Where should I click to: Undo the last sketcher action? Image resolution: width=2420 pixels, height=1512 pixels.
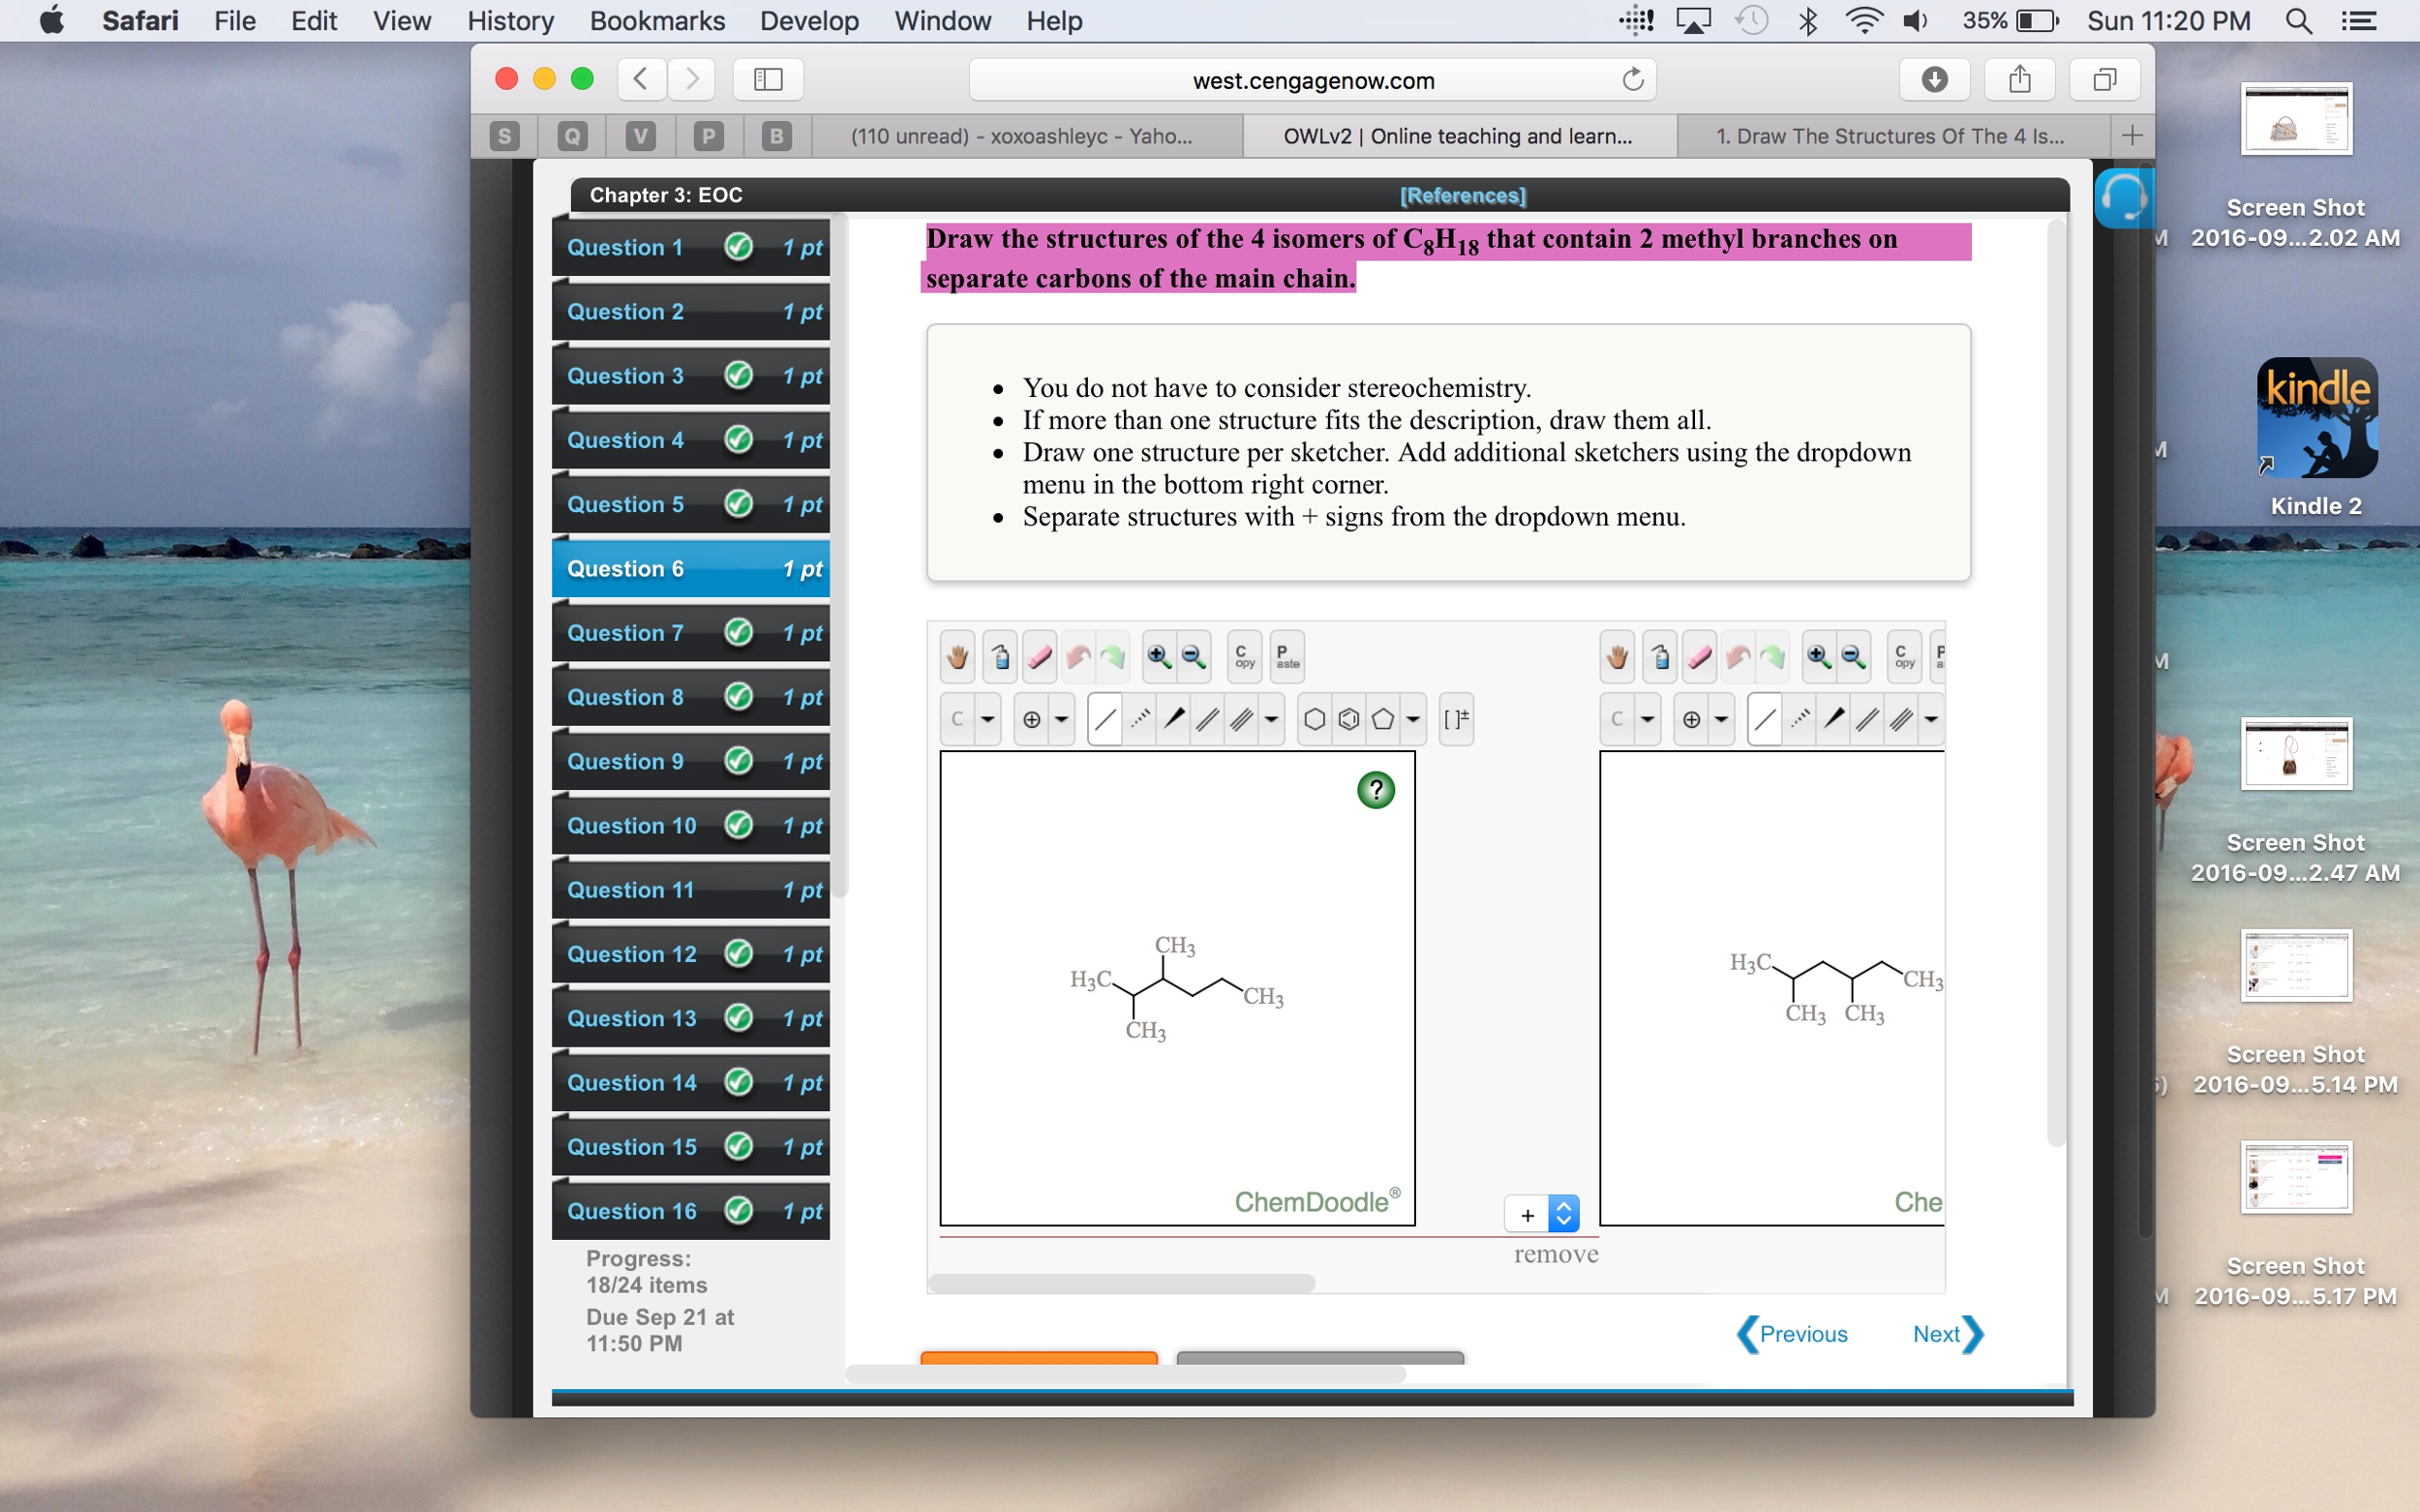(1077, 656)
